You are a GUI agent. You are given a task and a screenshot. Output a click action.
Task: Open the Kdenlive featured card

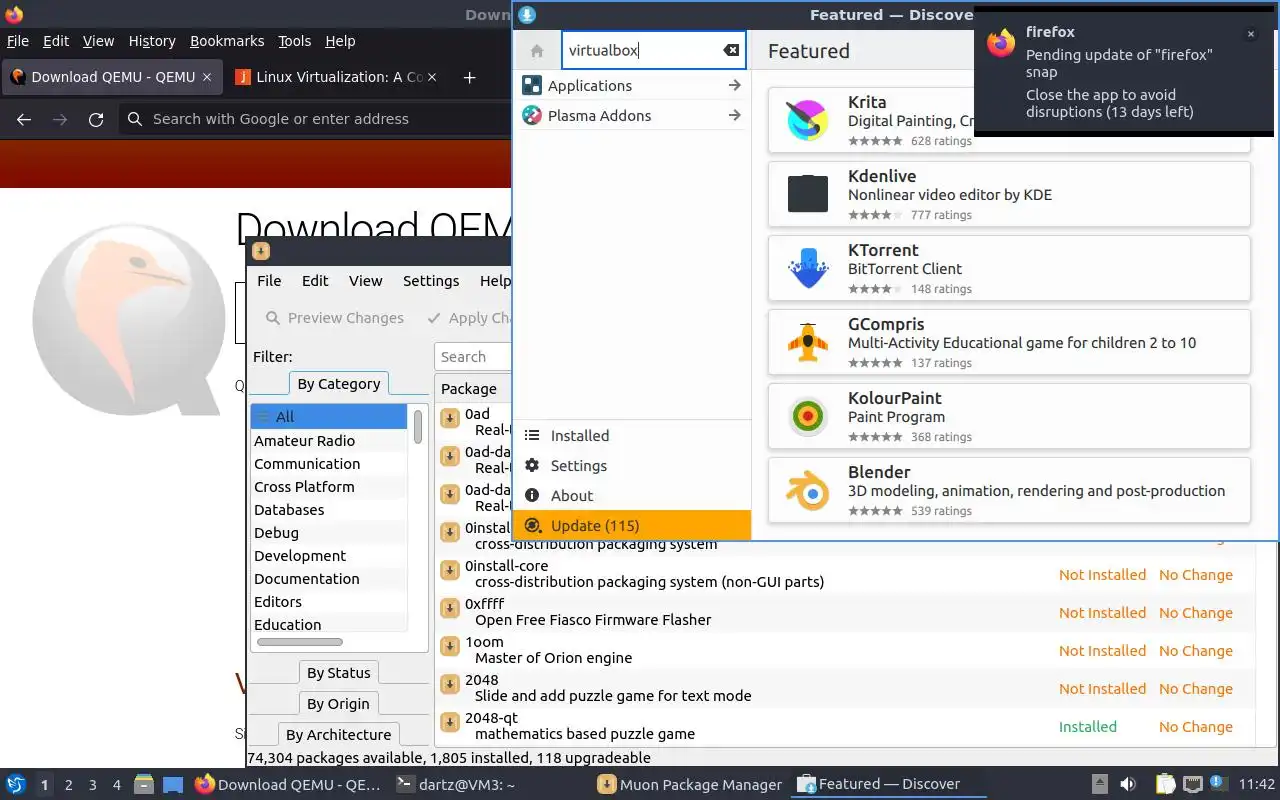[1009, 194]
